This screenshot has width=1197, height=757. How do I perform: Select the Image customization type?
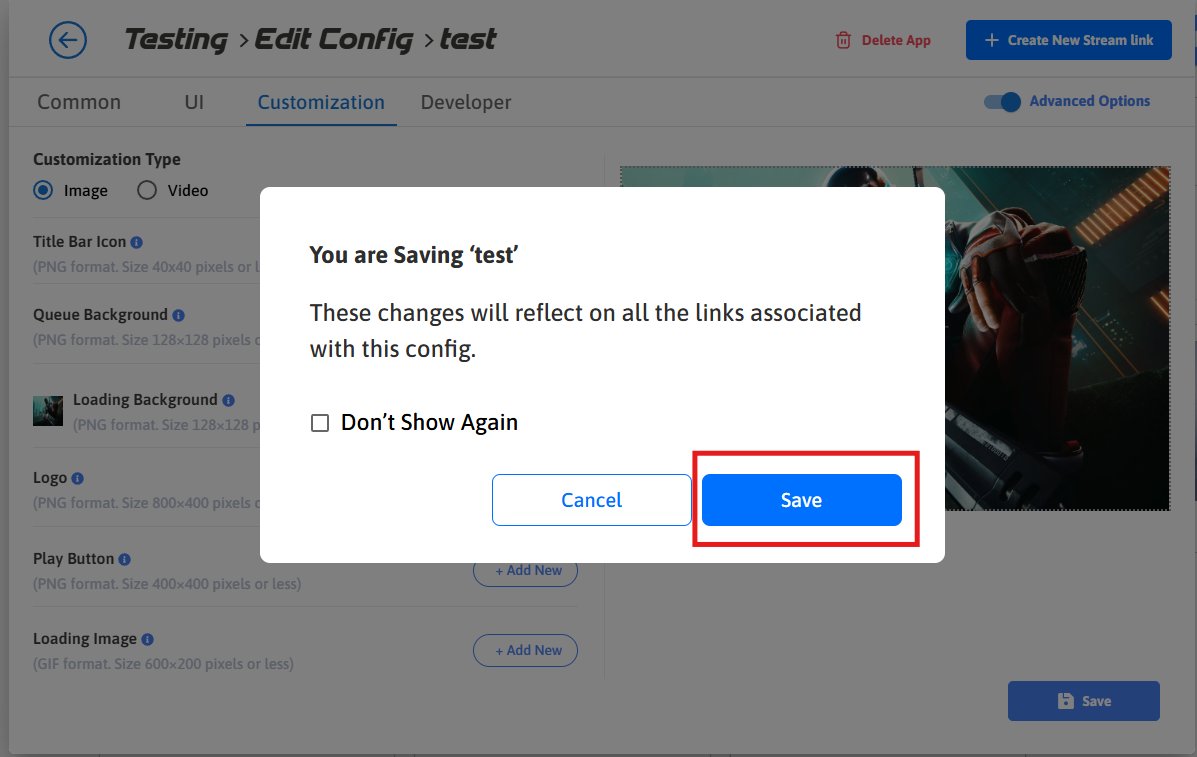[43, 190]
